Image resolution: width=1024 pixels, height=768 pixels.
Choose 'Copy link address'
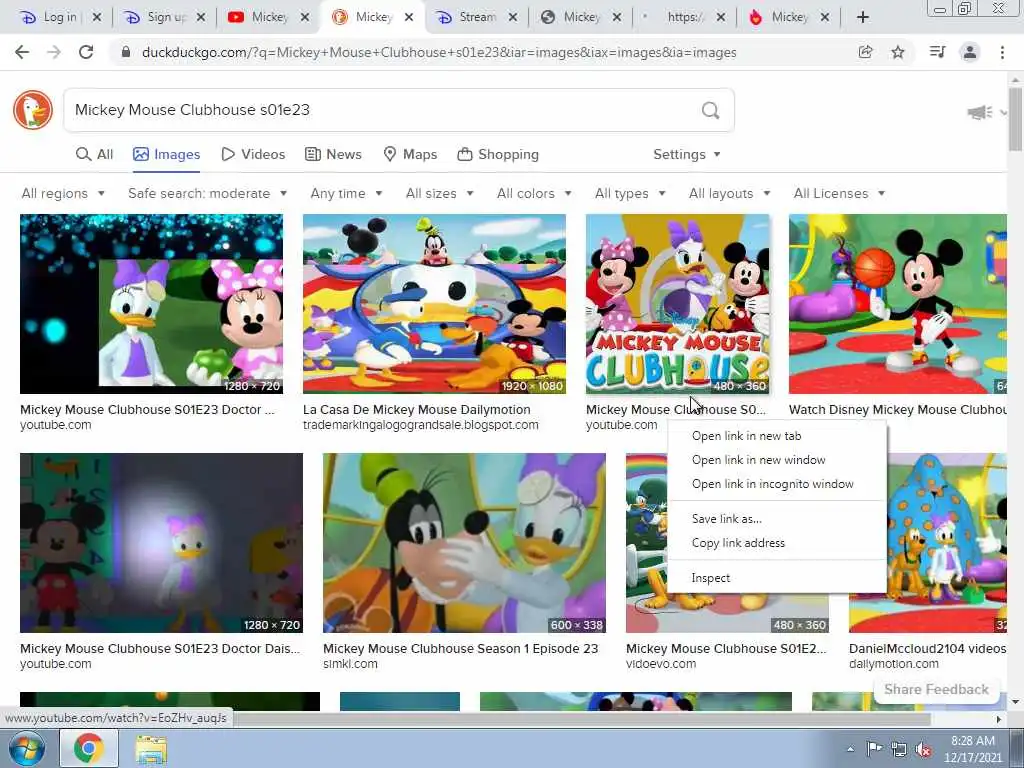(x=777, y=543)
